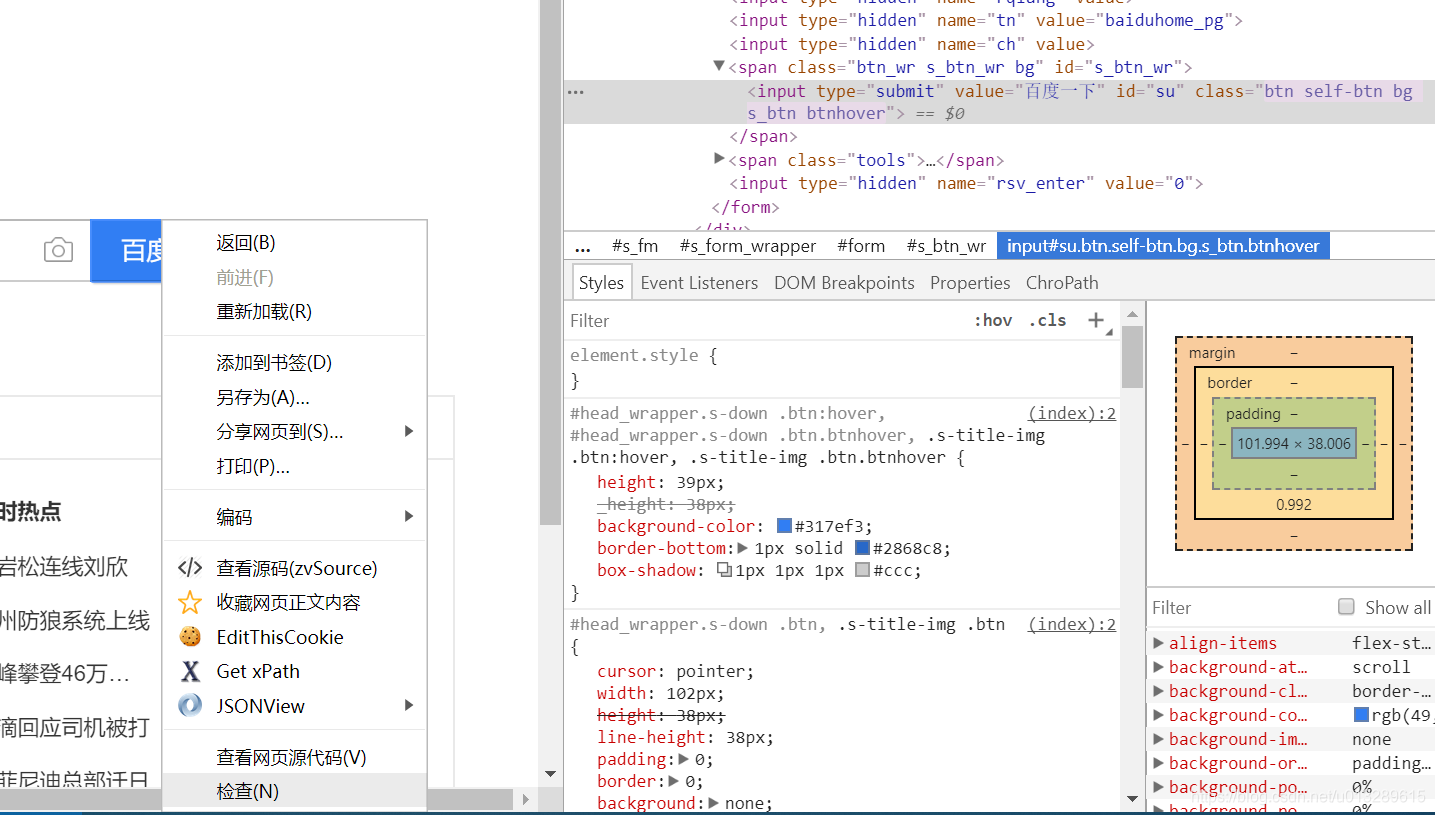The image size is (1435, 815).
Task: Open the DOM Breakpoints tab
Action: [844, 283]
